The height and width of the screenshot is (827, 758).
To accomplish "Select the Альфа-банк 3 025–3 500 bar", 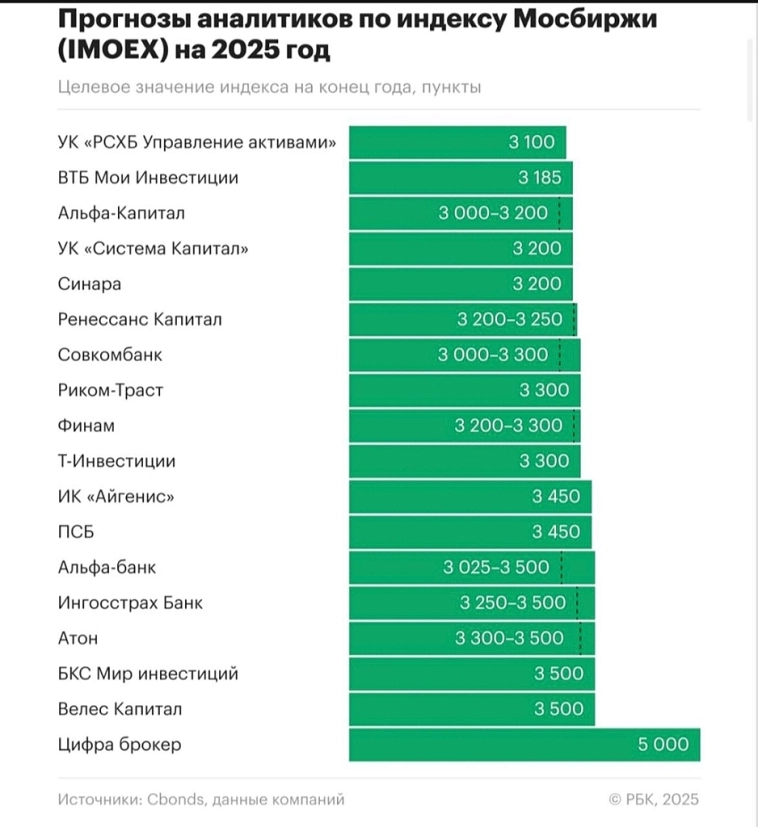I will pos(471,568).
